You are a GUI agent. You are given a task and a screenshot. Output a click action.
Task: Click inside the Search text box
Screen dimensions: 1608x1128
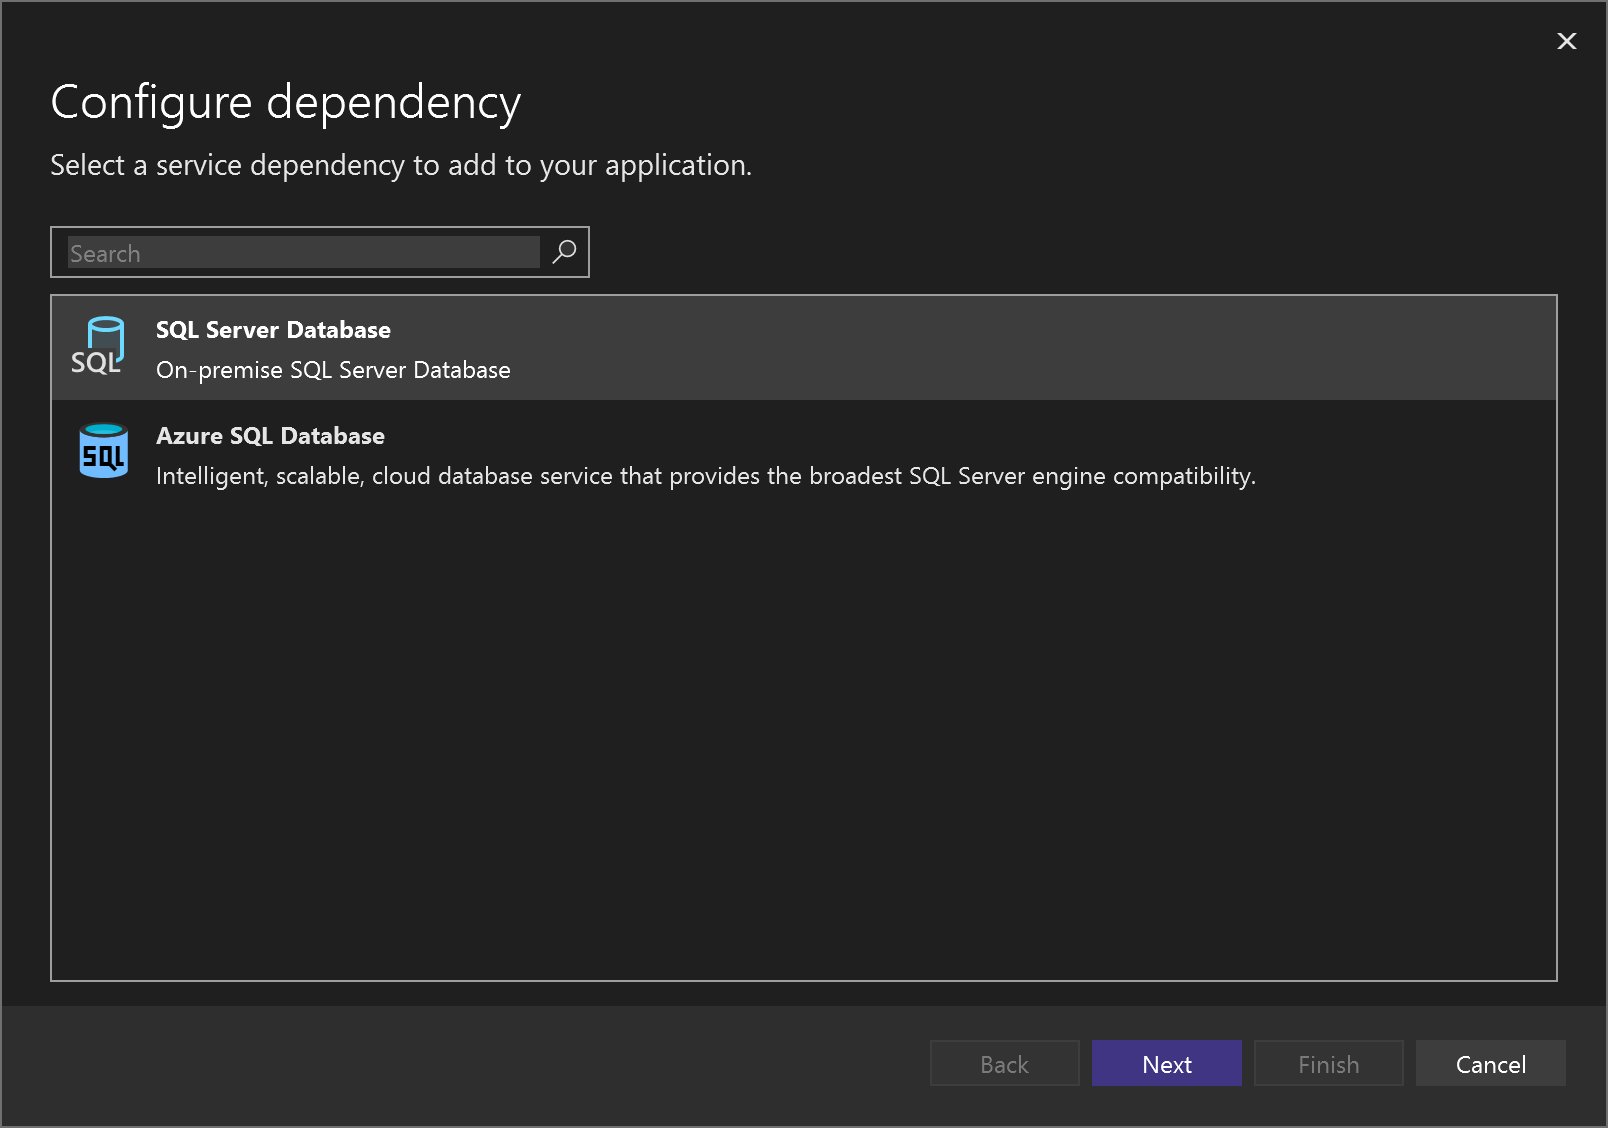(300, 252)
